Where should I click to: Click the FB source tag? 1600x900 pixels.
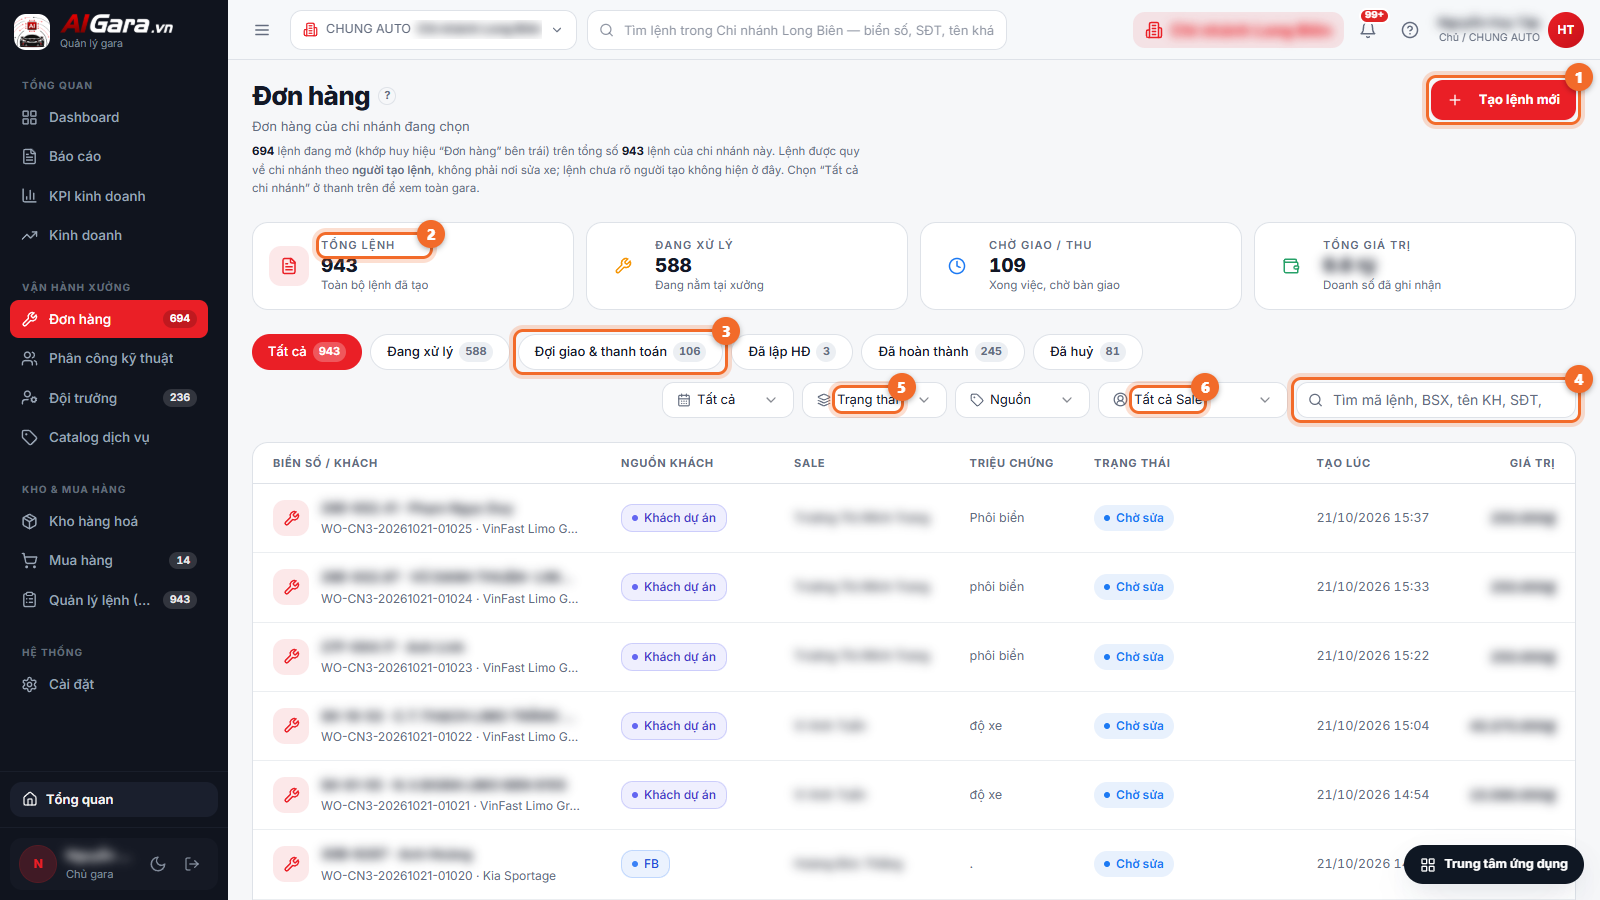tap(645, 864)
